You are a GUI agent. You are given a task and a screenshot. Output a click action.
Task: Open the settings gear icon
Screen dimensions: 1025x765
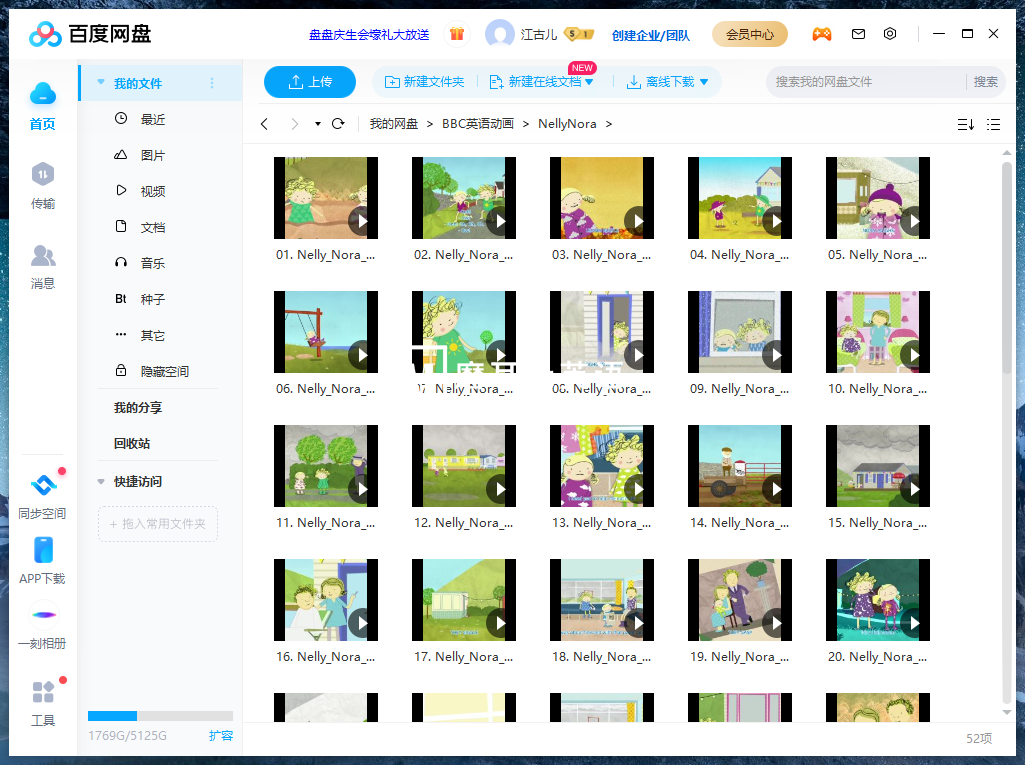tap(890, 33)
